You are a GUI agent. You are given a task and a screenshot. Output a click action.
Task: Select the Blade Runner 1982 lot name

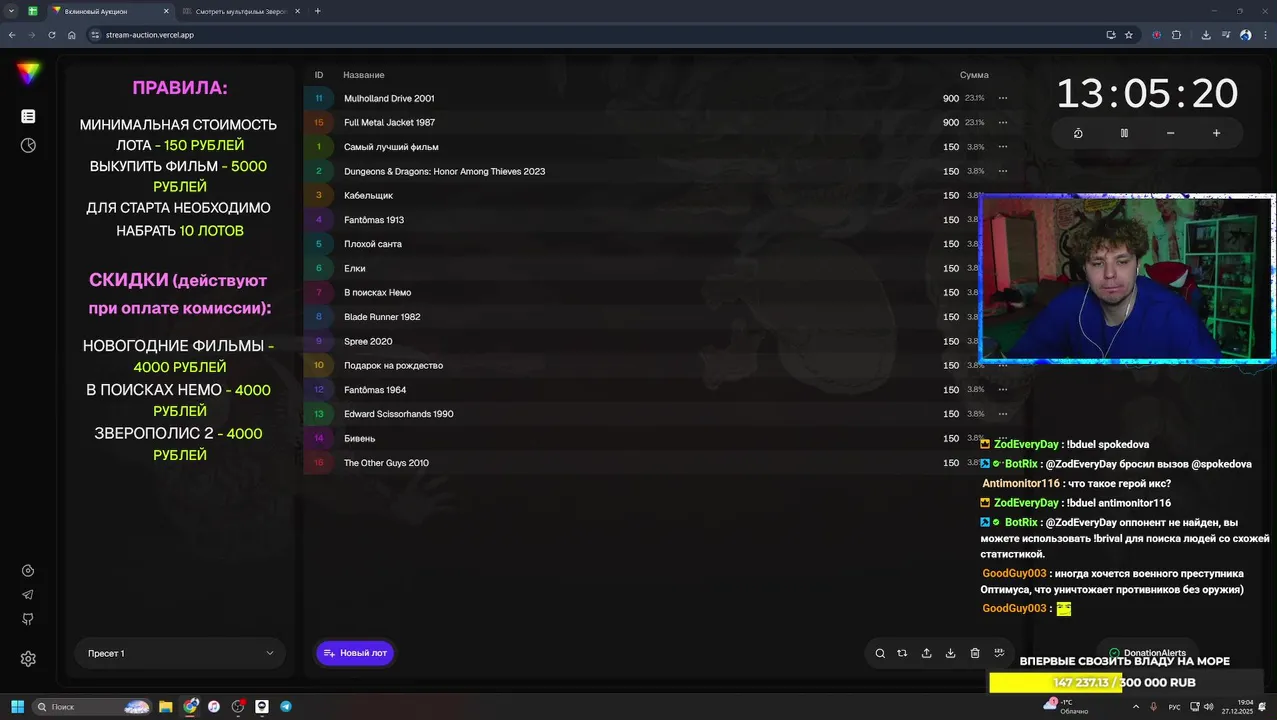pyautogui.click(x=382, y=317)
